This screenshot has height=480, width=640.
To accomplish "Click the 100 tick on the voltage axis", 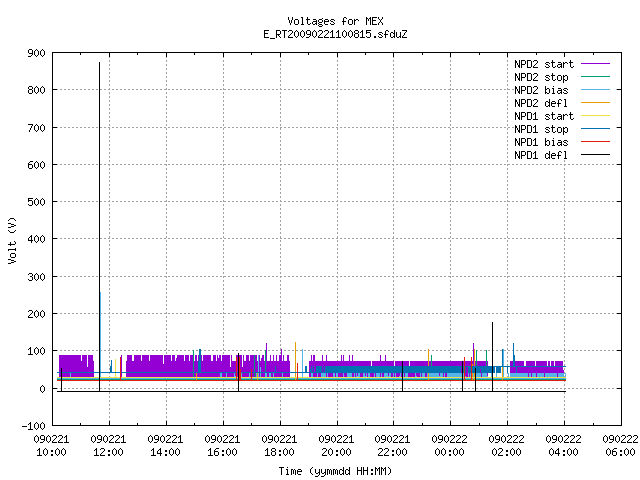I will [36, 351].
